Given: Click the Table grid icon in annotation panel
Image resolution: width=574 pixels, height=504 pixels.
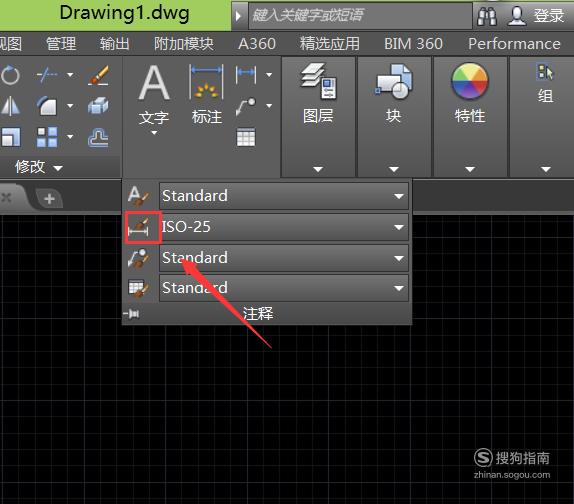Looking at the screenshot, I should (x=246, y=138).
